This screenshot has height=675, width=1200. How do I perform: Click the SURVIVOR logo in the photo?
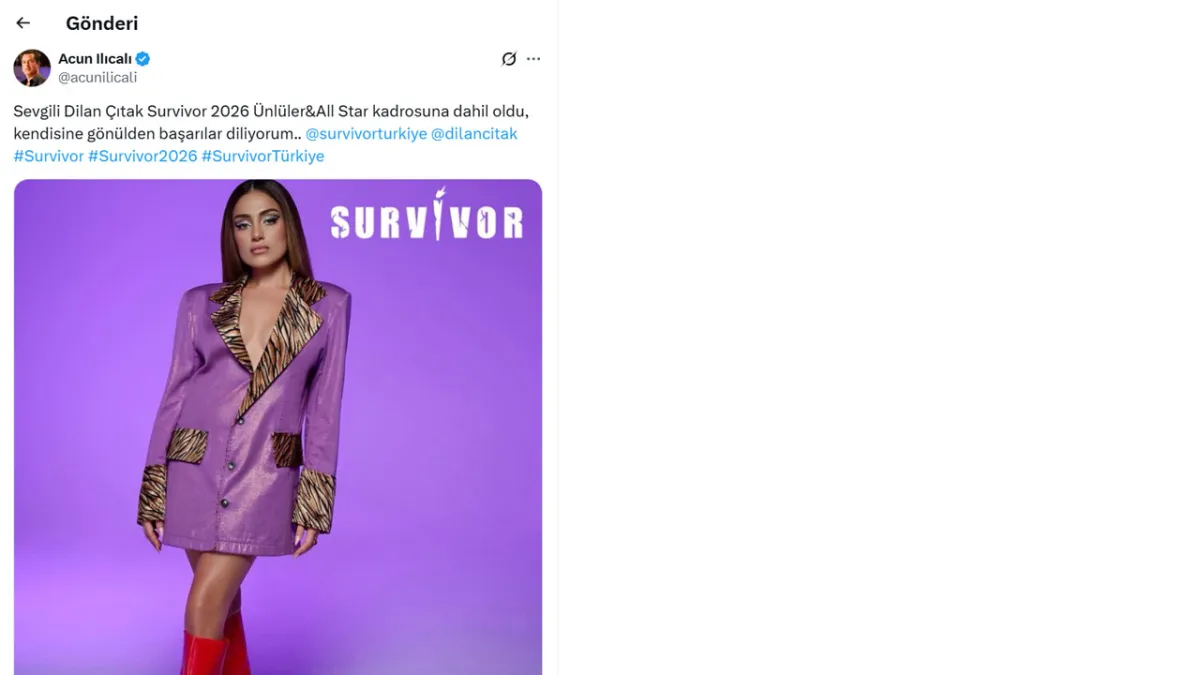click(427, 215)
